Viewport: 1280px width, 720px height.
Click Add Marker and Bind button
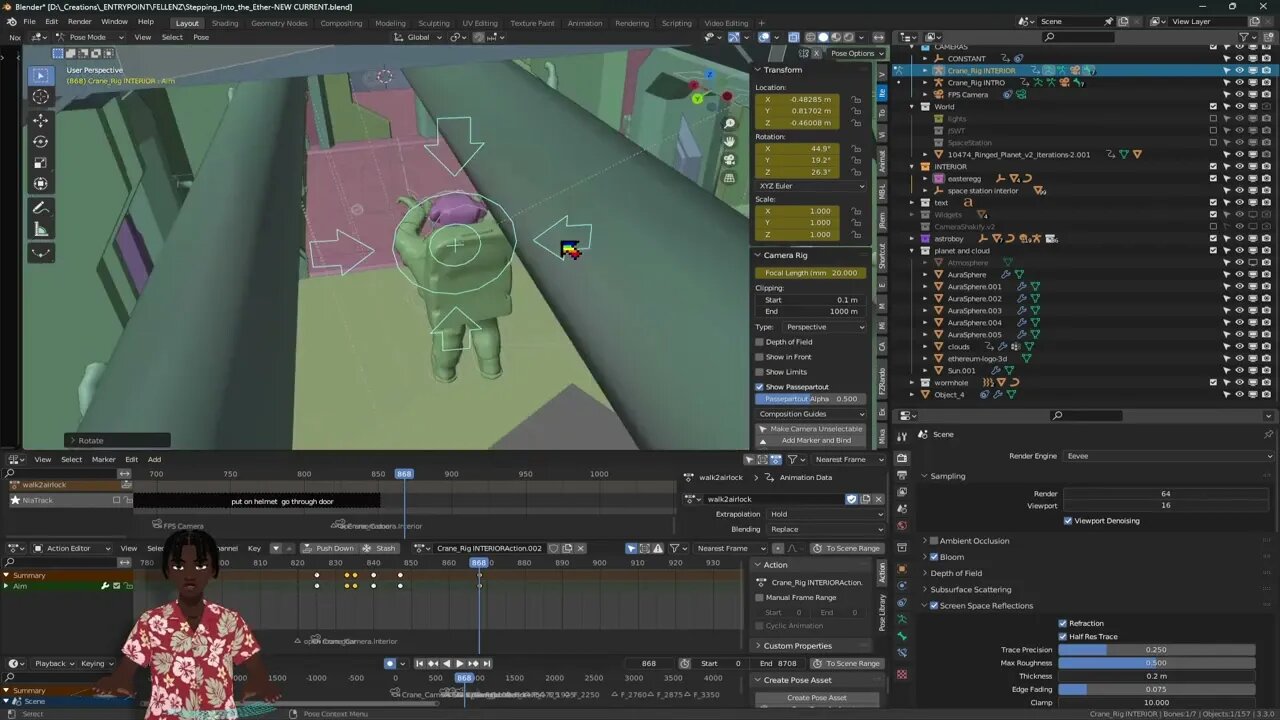(811, 440)
